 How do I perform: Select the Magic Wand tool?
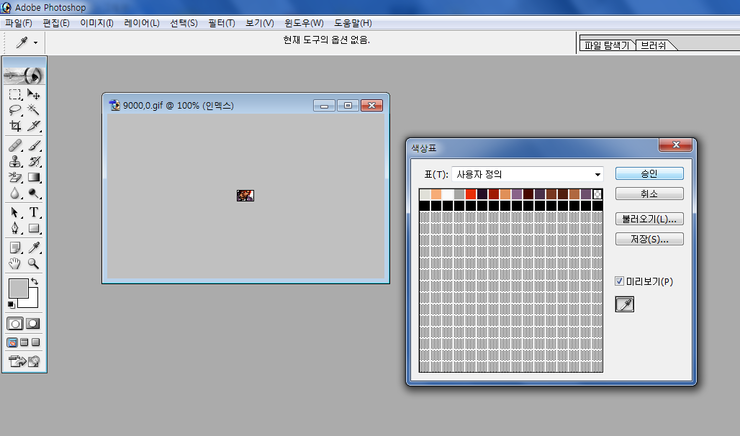point(33,110)
